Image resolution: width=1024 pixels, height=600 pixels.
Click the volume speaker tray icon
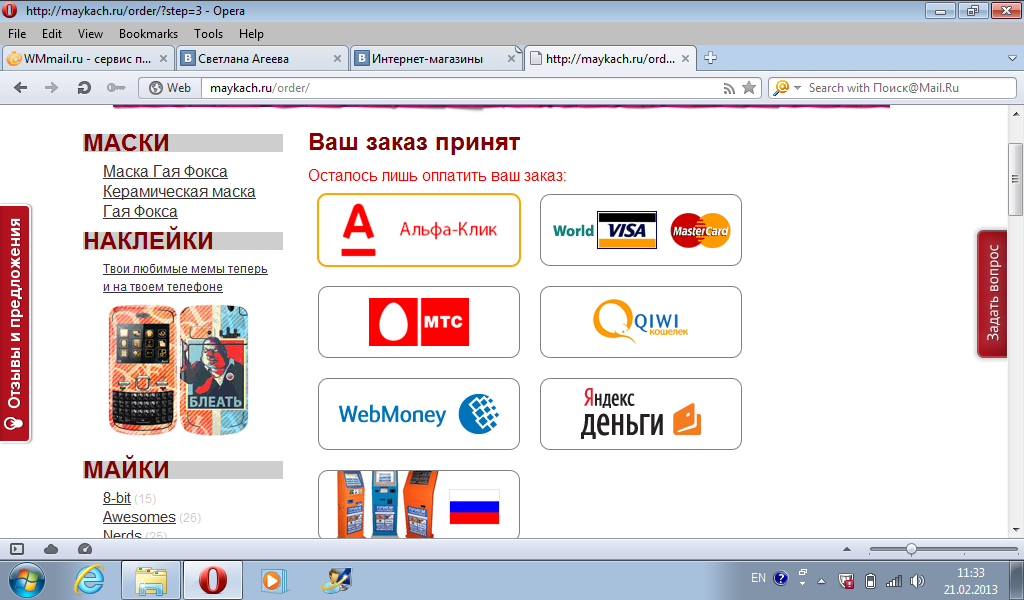pyautogui.click(x=918, y=580)
